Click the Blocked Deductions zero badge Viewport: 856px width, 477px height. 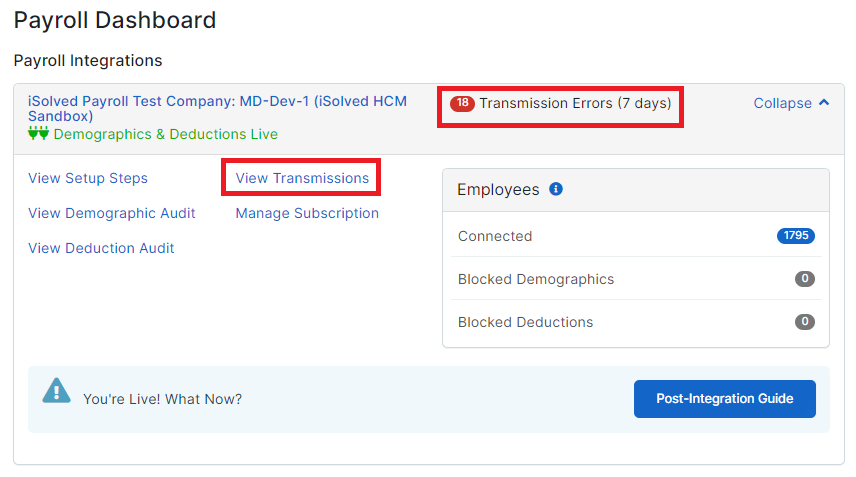click(805, 322)
